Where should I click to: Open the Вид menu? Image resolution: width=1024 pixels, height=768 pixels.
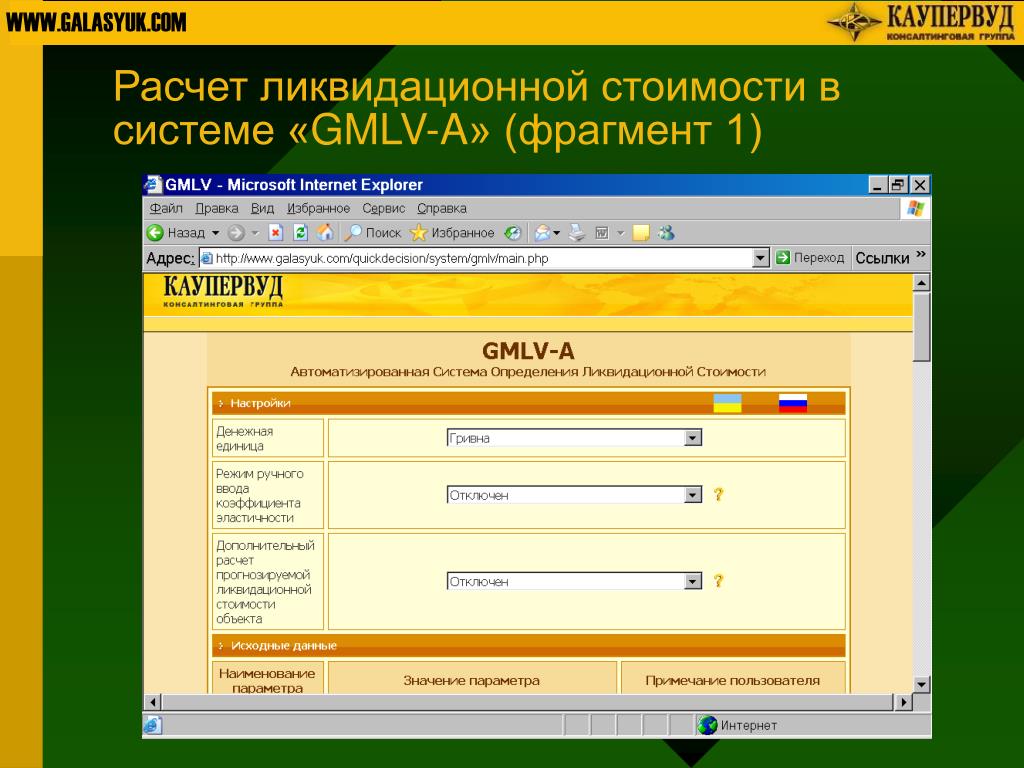pyautogui.click(x=263, y=208)
